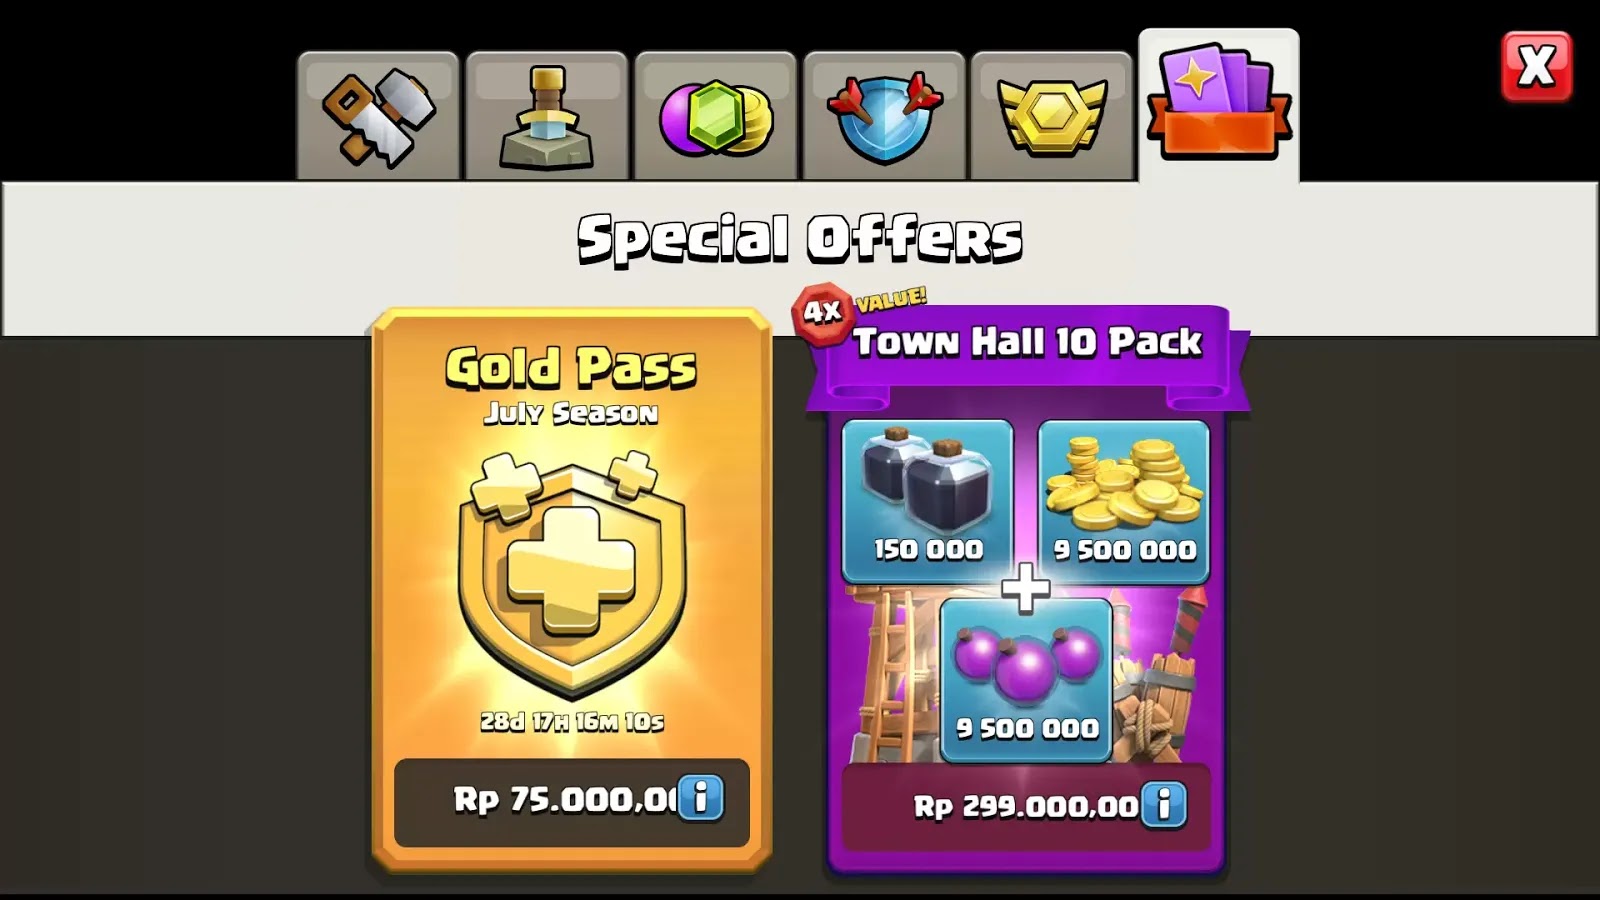Click the Town Hall 10 Pack info icon
The width and height of the screenshot is (1600, 900).
click(1164, 805)
